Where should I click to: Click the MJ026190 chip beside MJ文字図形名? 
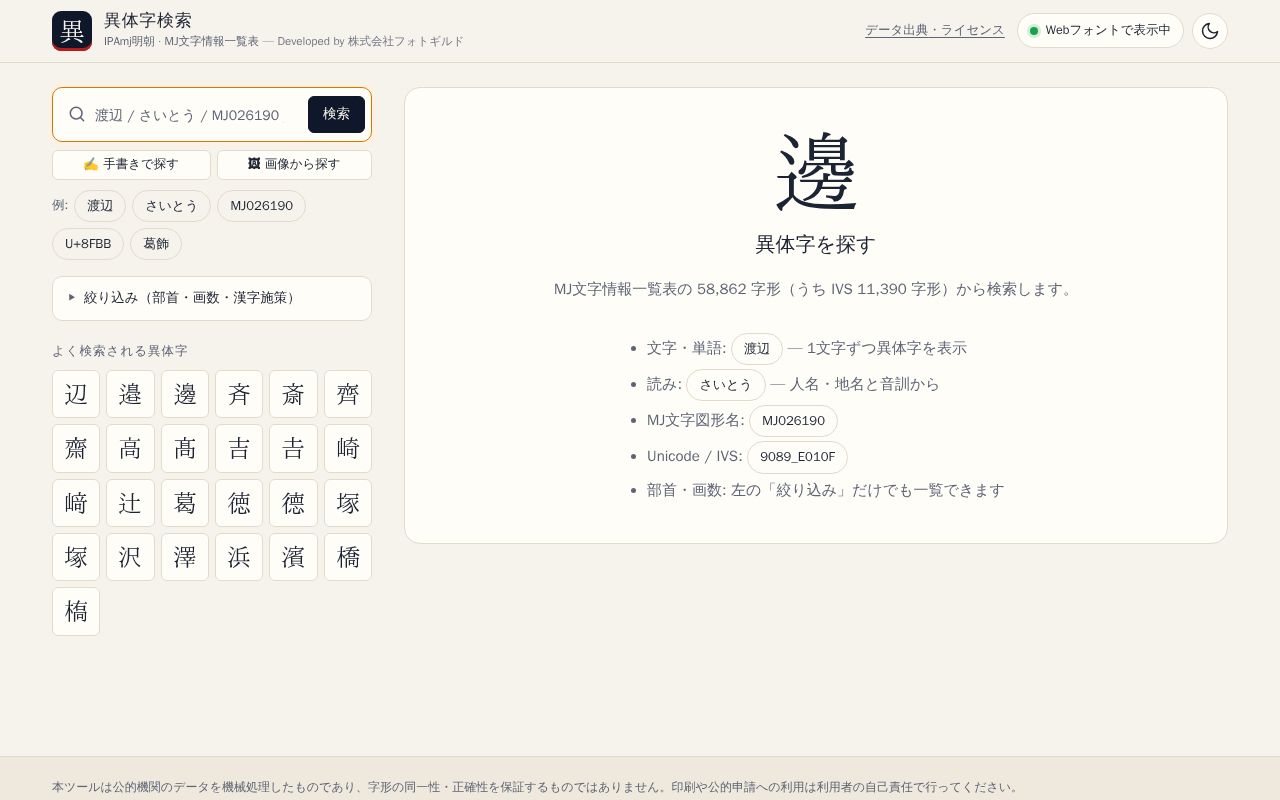pos(793,421)
